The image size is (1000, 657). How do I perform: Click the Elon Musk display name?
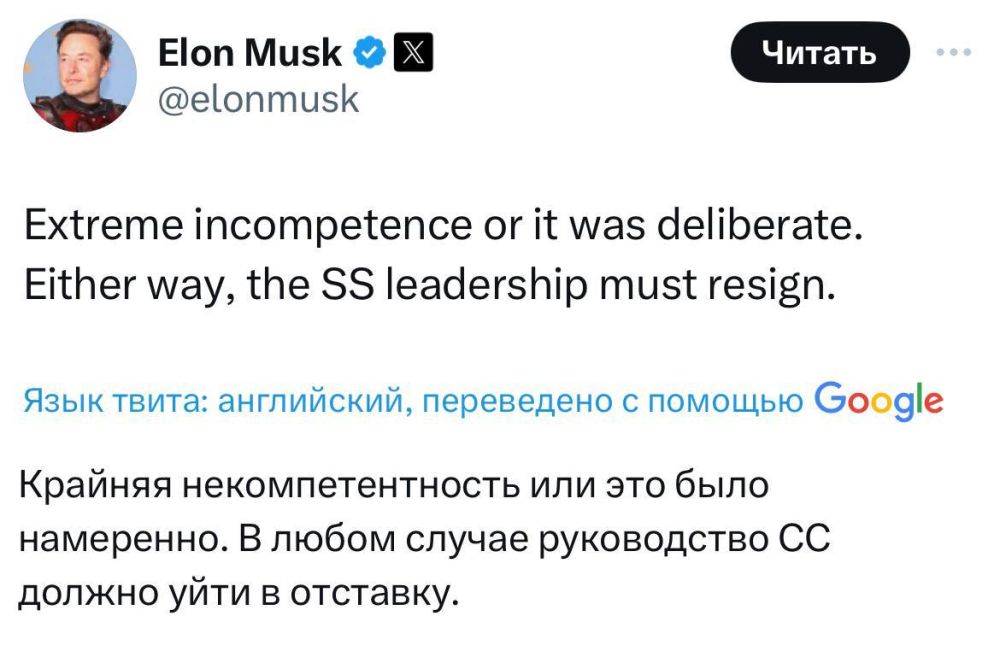(x=248, y=51)
